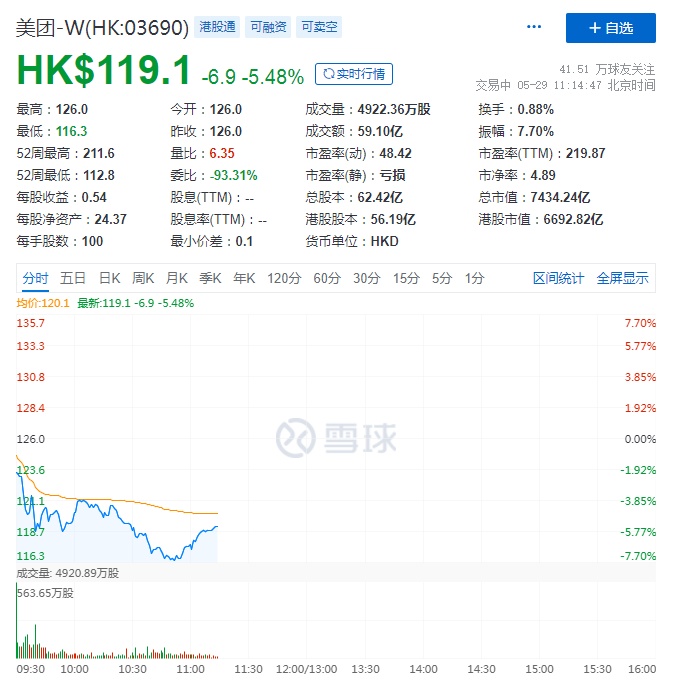Switch to the 周K chart tab
676x689 pixels.
(143, 278)
